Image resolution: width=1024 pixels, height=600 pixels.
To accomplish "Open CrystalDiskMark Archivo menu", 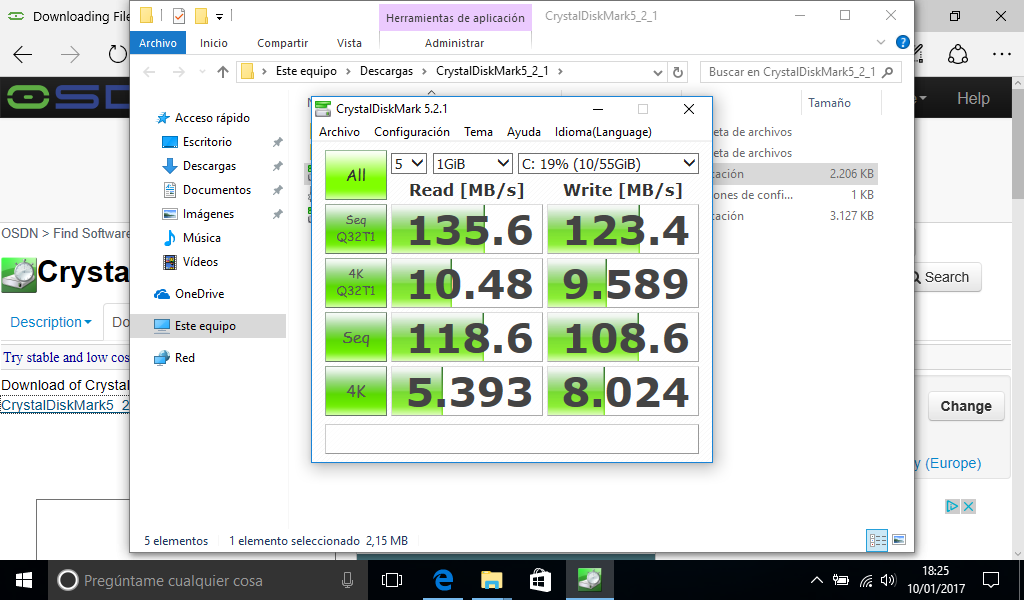I will [x=340, y=132].
